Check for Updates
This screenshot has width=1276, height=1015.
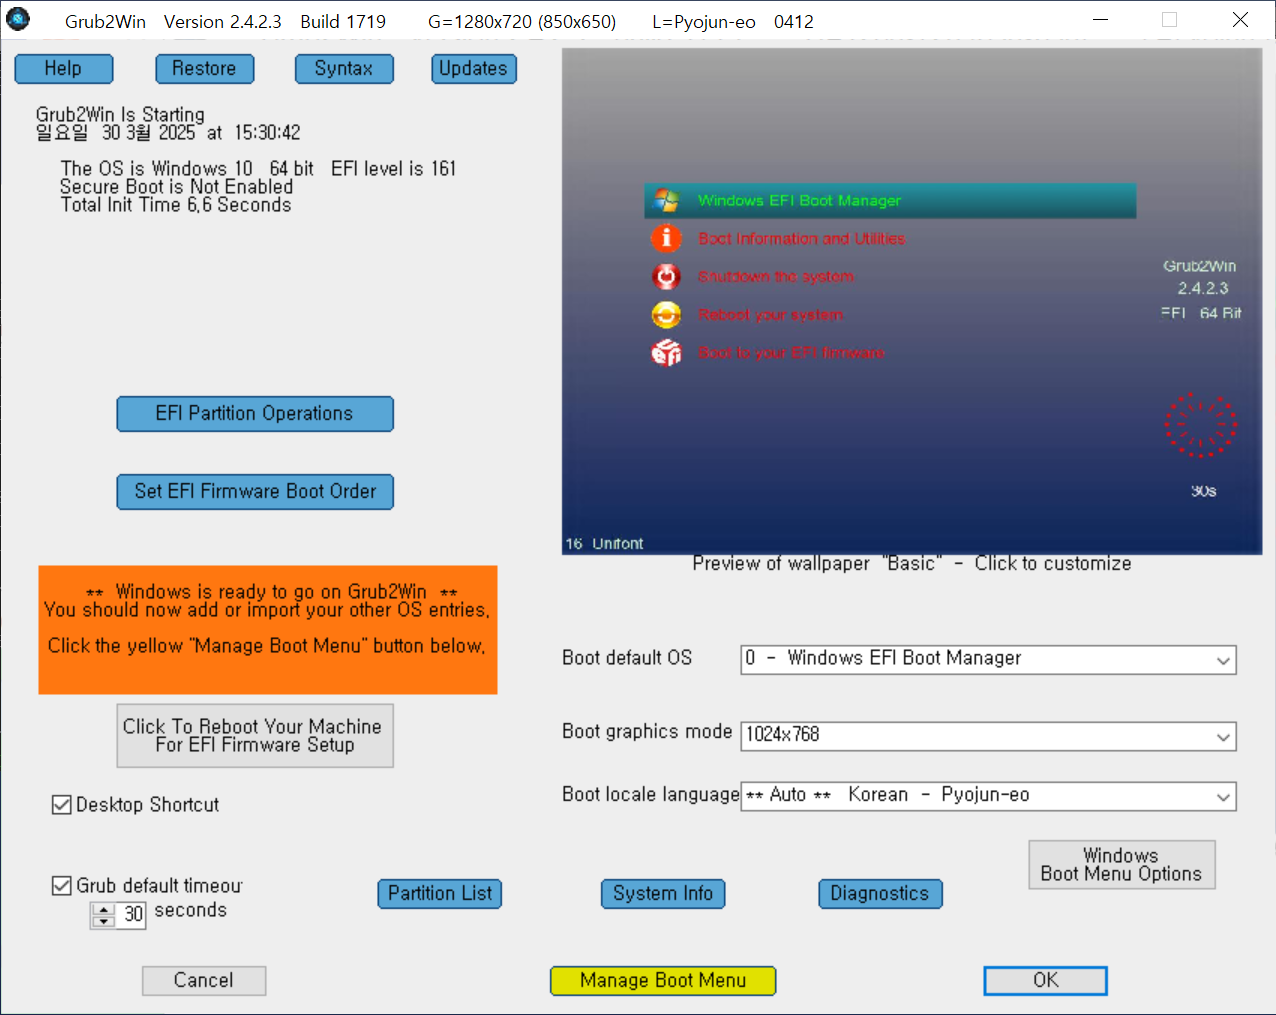coord(474,69)
